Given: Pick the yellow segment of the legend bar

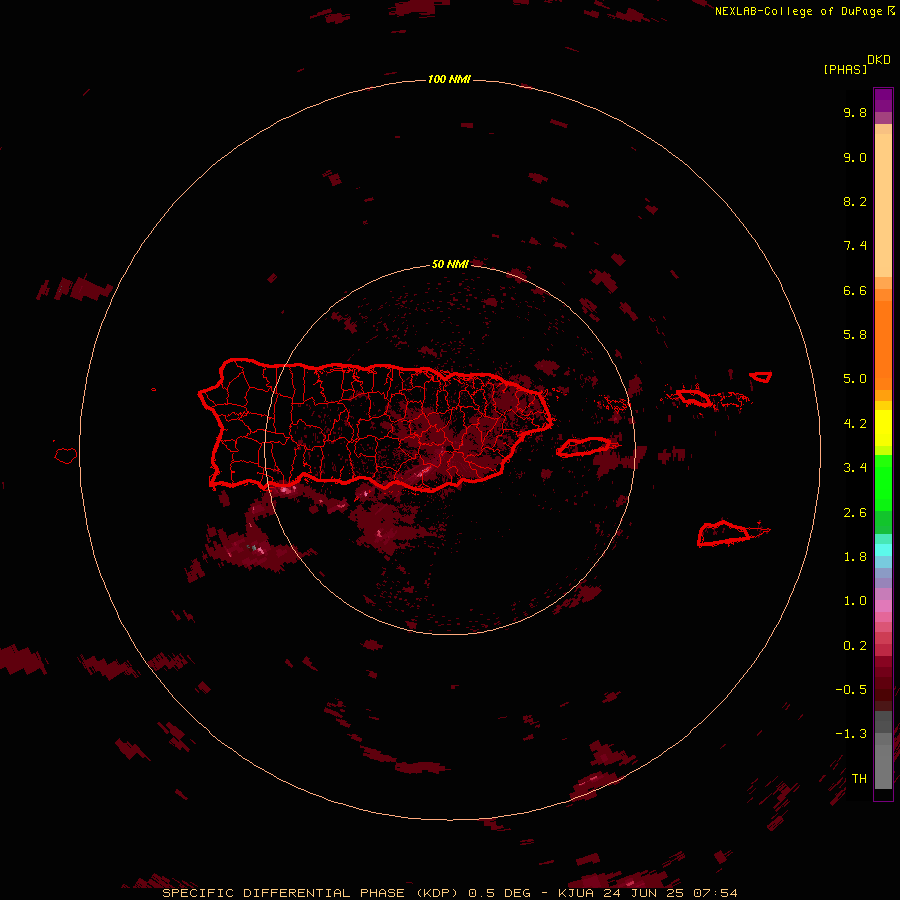Looking at the screenshot, I should (883, 428).
